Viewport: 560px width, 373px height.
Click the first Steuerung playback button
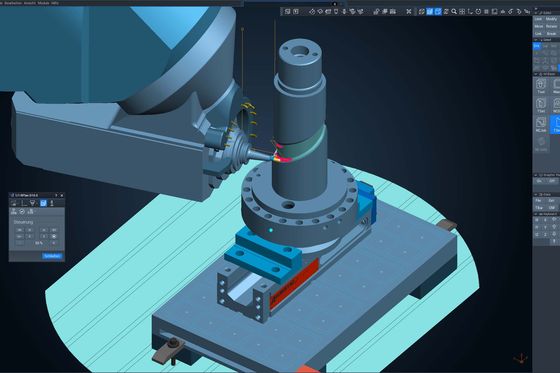[x=20, y=230]
